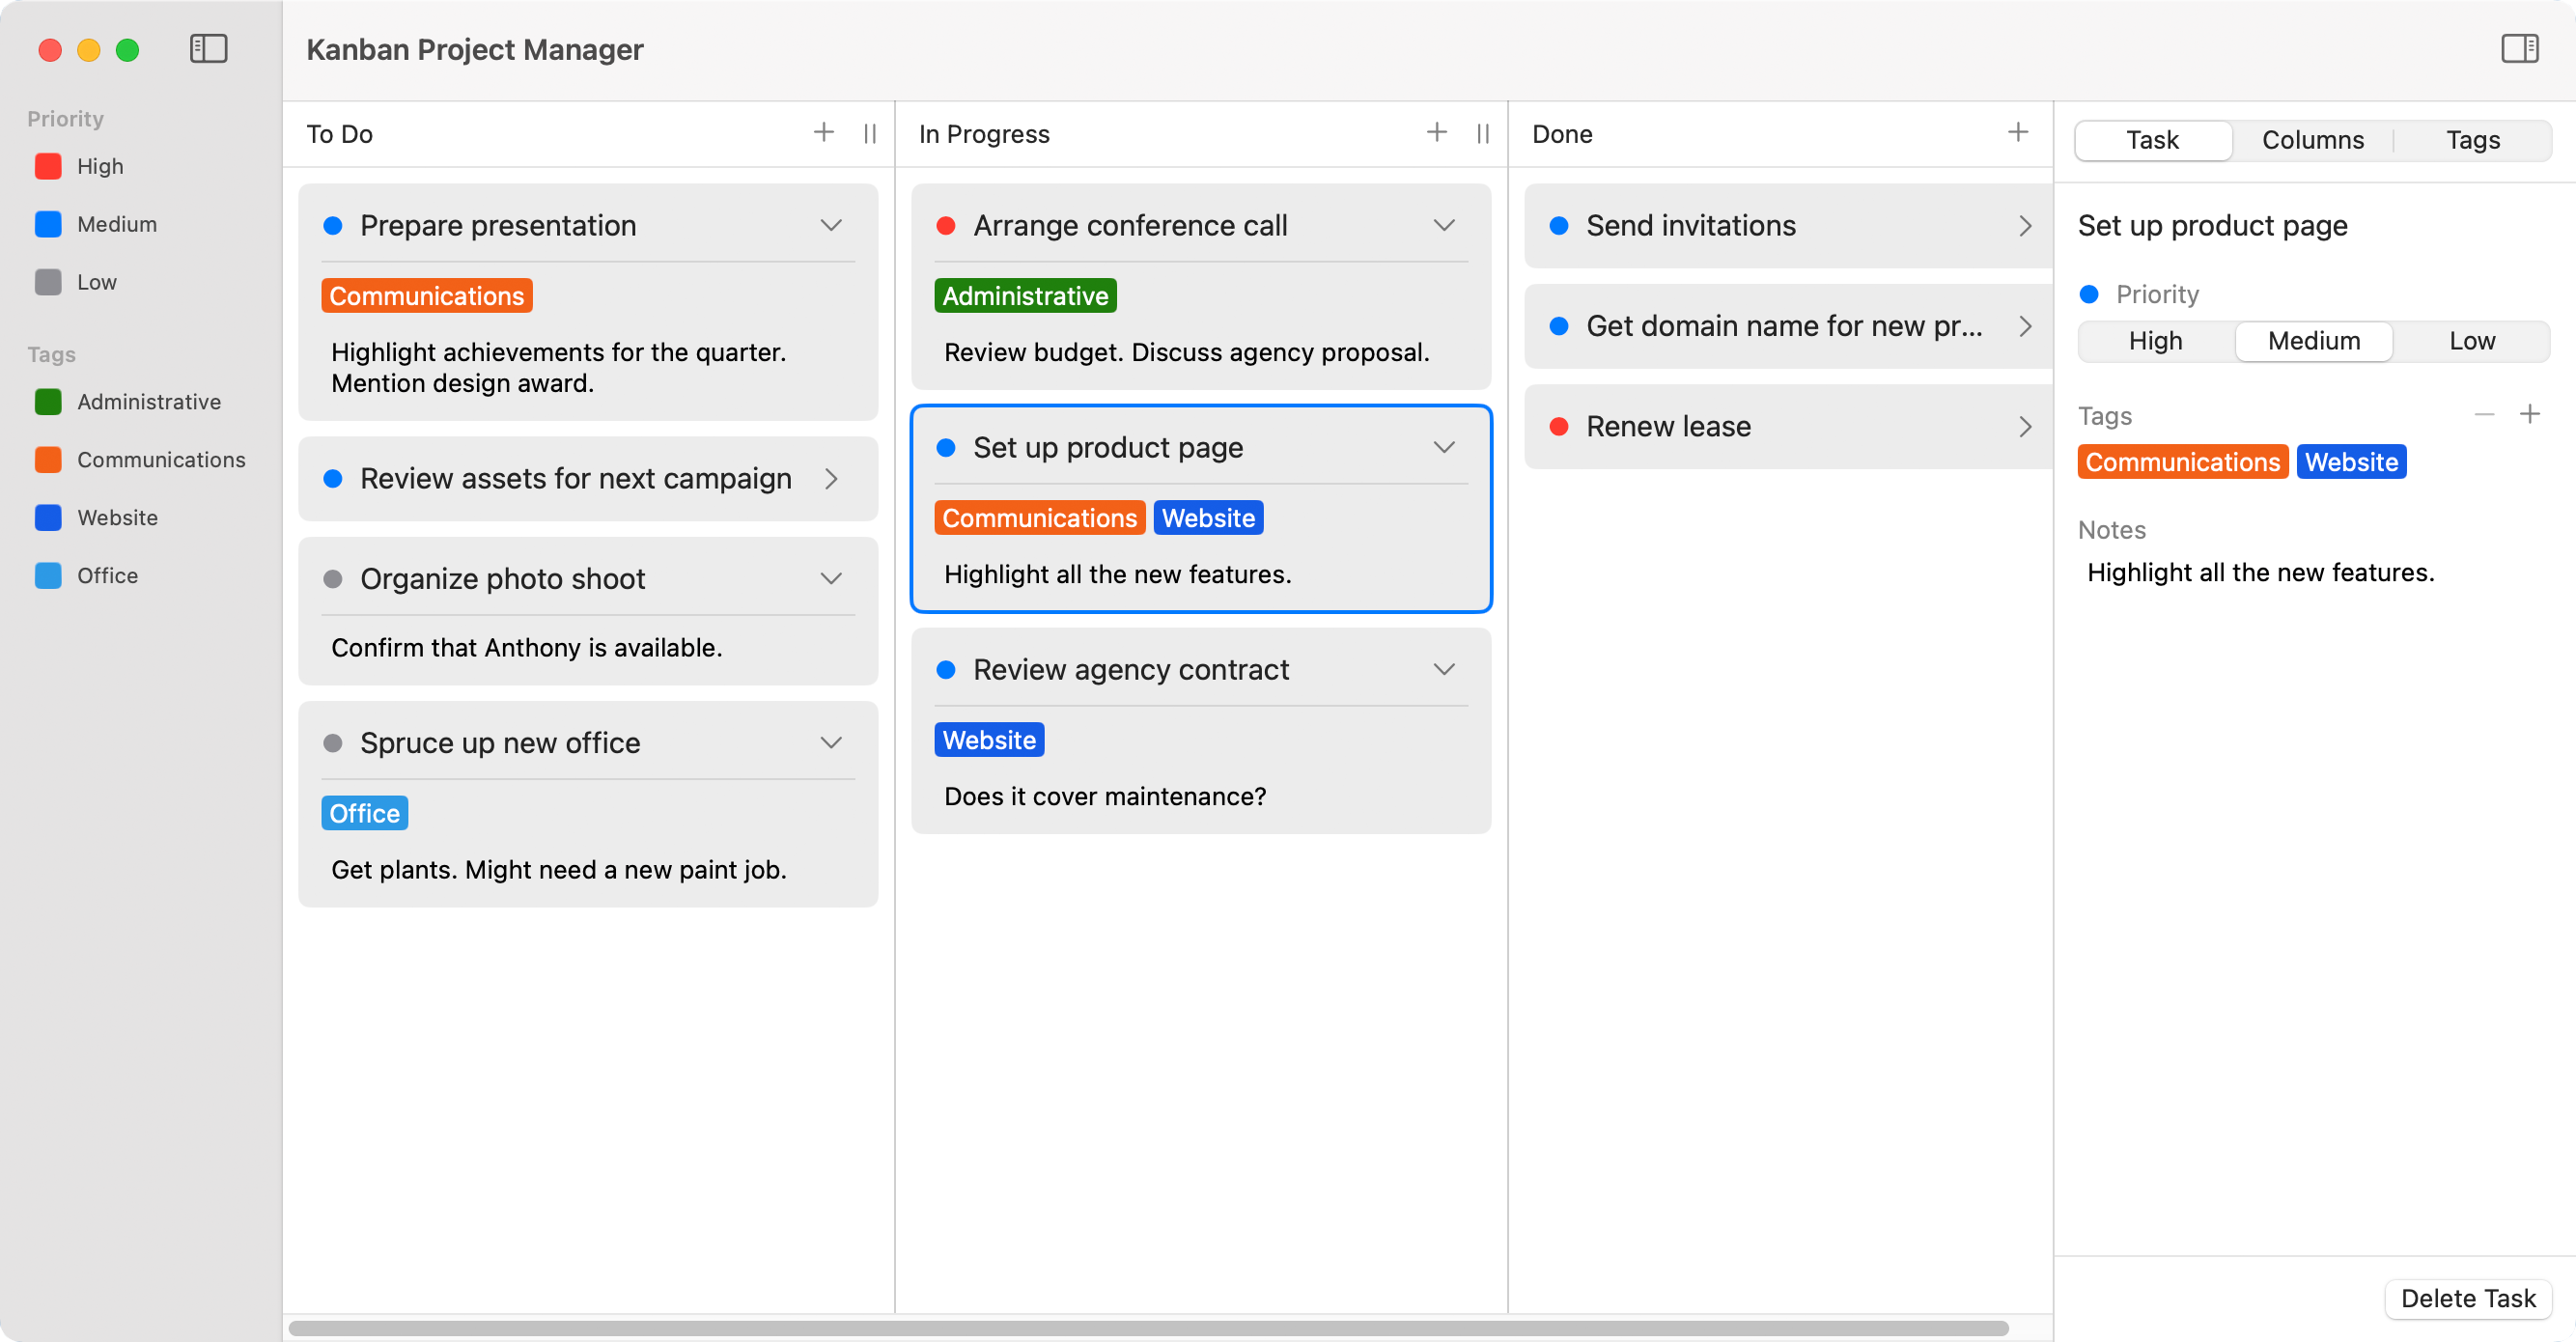
Task: Click priority dot on Renew lease card
Action: [x=1558, y=427]
